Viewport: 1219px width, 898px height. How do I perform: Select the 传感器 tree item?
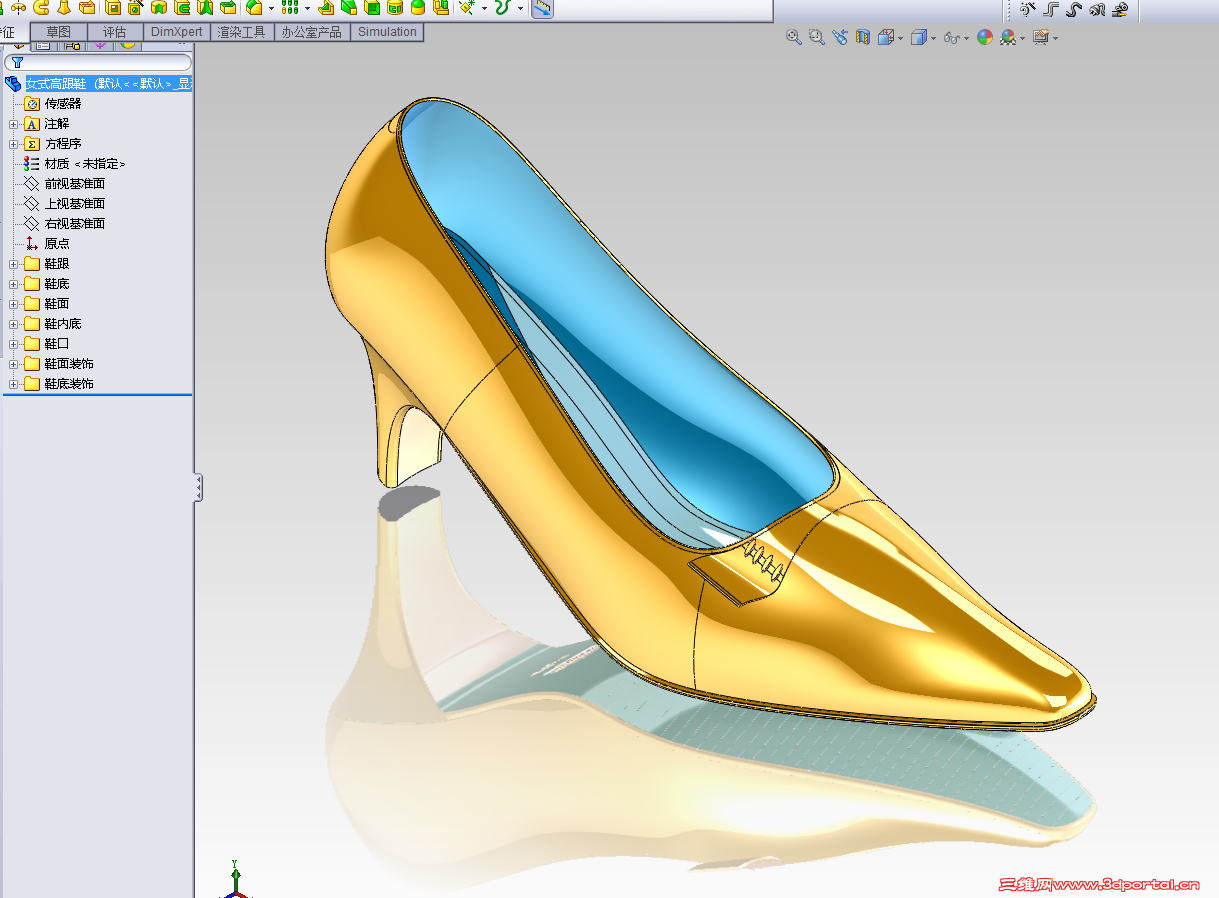pos(63,104)
